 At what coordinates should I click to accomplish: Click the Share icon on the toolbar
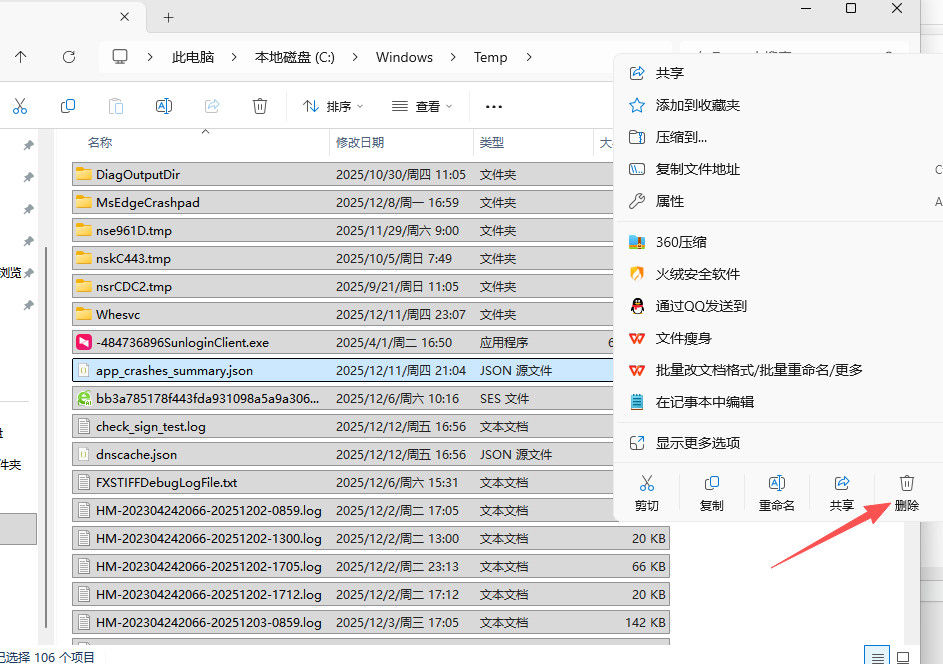212,105
